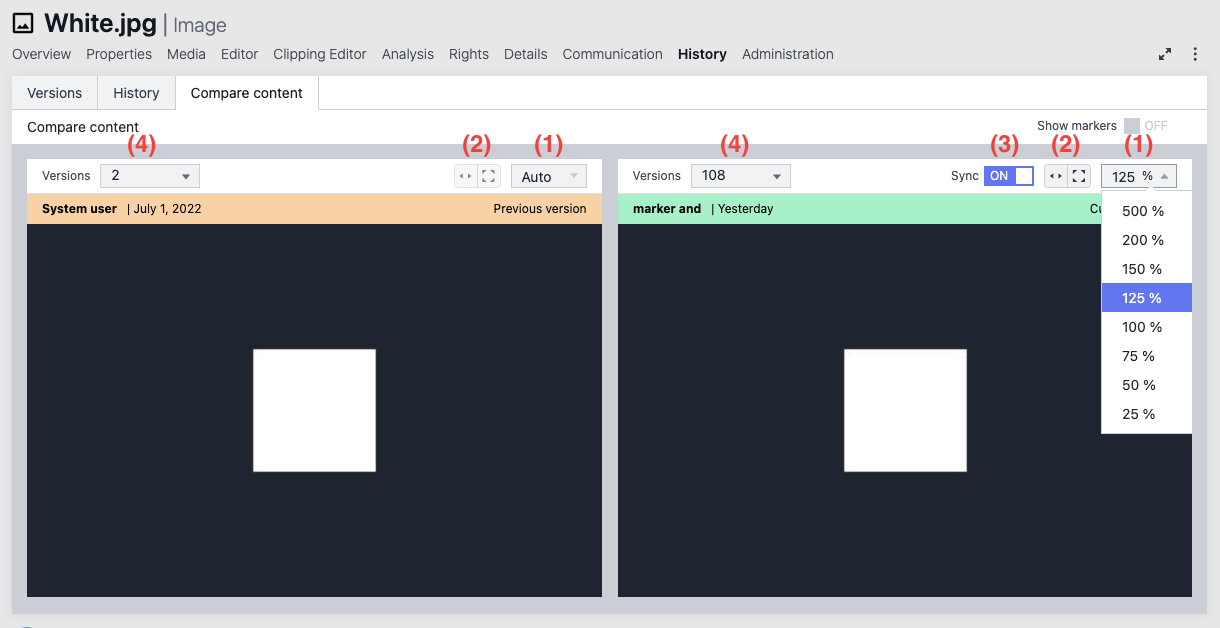Turn off the Sync toggle

click(x=1006, y=175)
